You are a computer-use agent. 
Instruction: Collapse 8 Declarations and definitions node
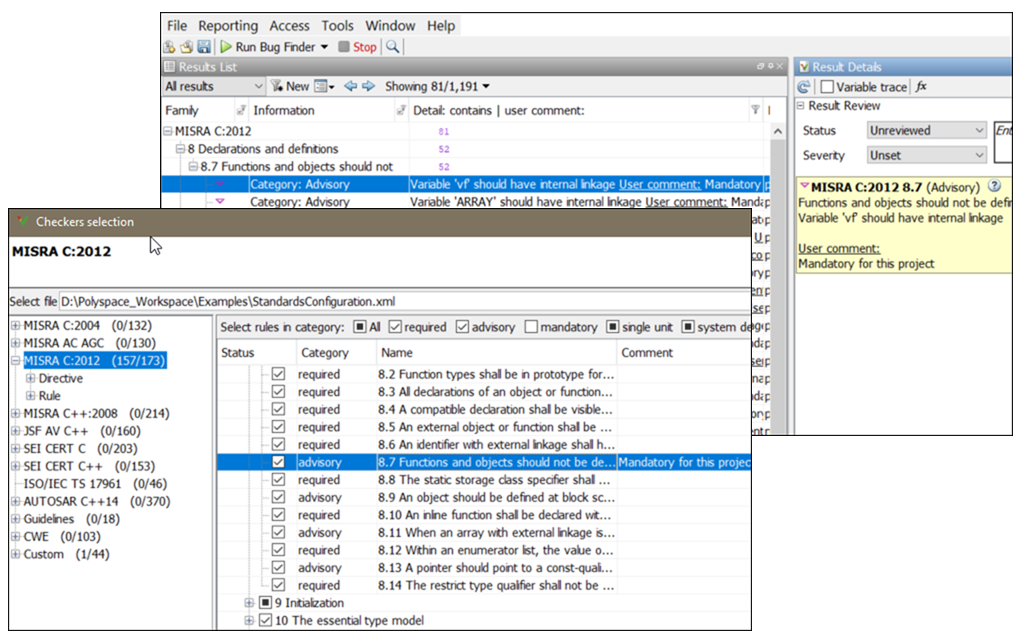181,149
